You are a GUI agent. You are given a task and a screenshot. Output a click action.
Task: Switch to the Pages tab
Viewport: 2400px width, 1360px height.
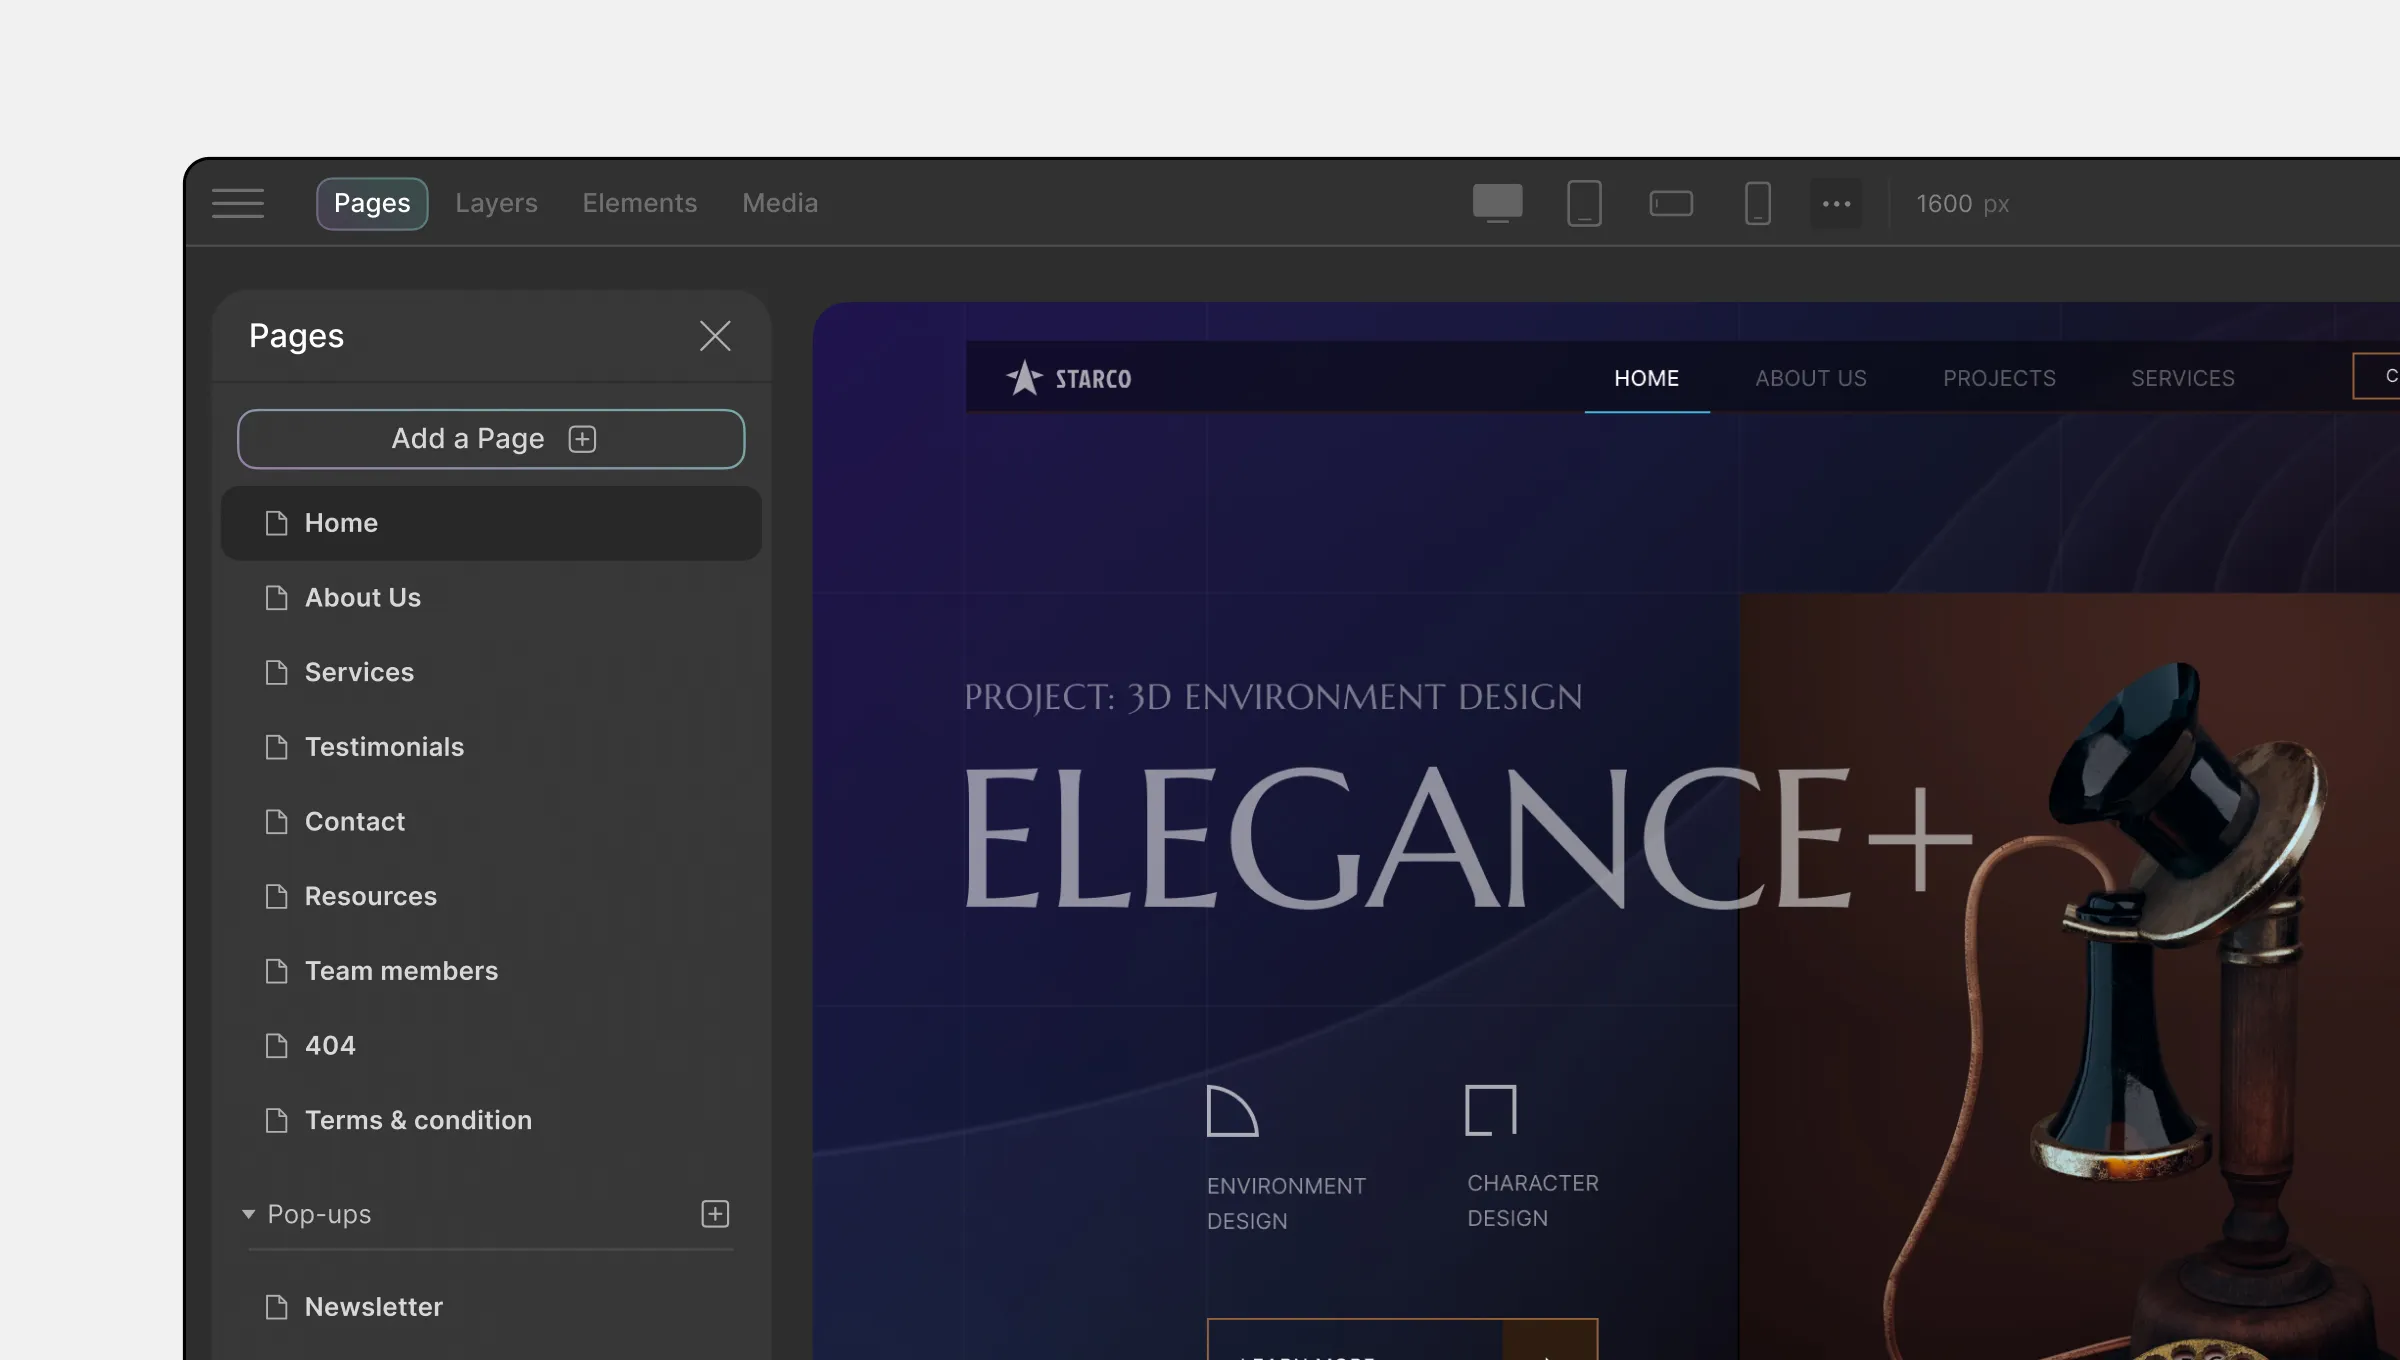[372, 203]
